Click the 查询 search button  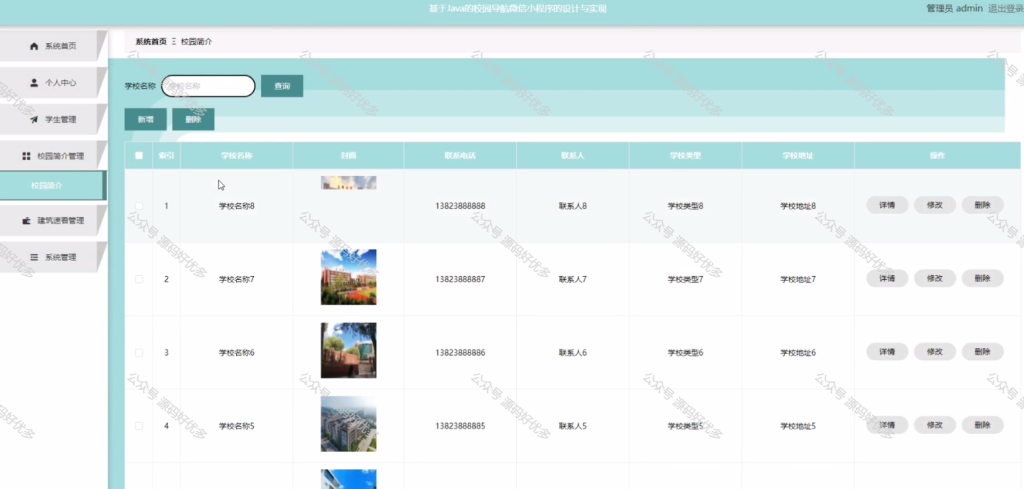282,86
